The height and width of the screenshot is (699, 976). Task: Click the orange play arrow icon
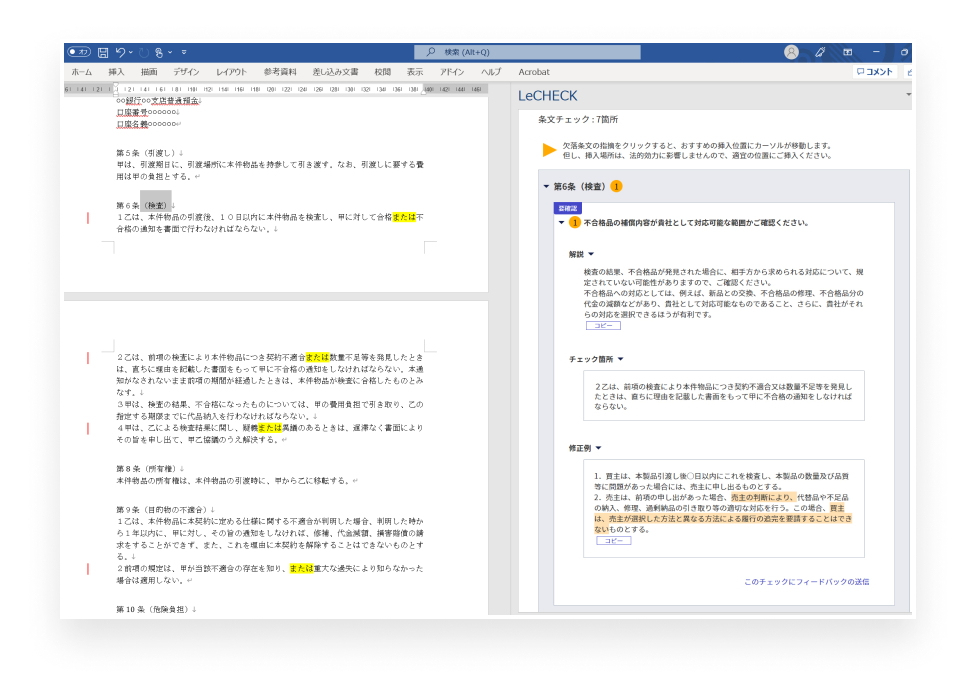[x=549, y=150]
